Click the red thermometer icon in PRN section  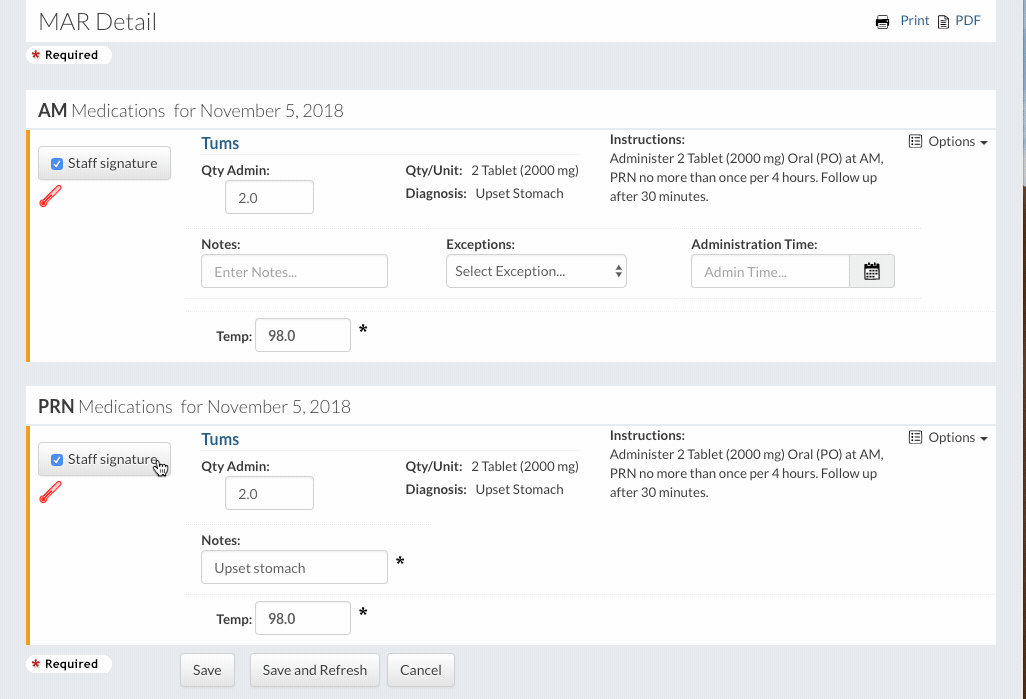point(50,493)
